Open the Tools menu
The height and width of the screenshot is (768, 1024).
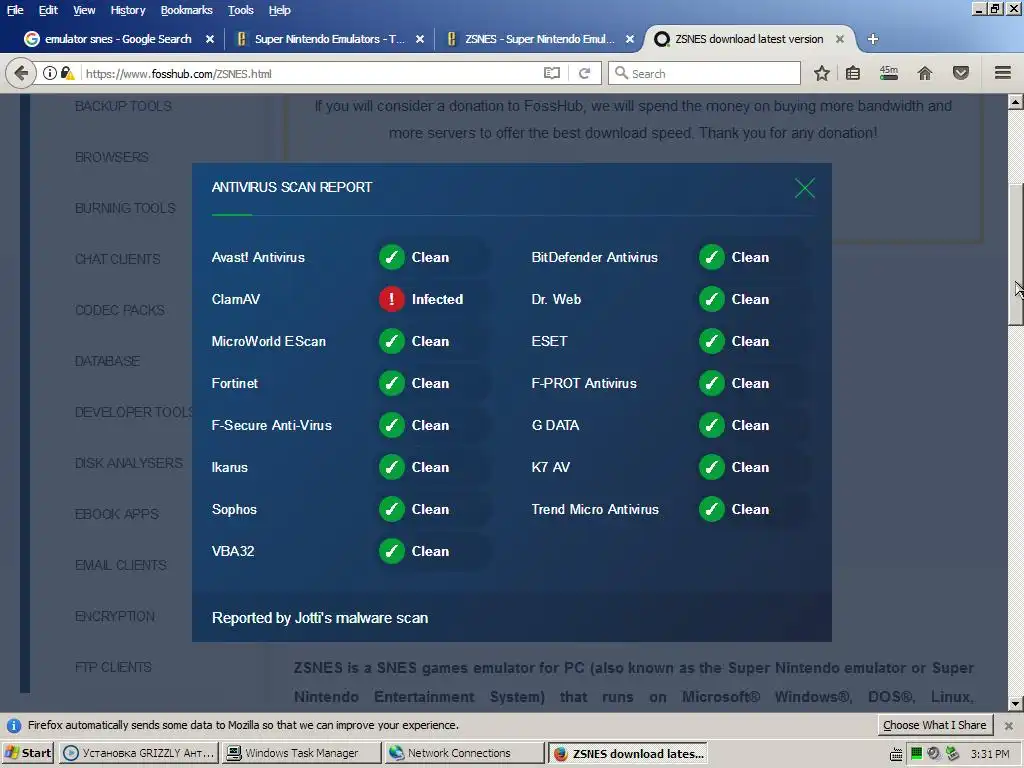click(x=240, y=10)
